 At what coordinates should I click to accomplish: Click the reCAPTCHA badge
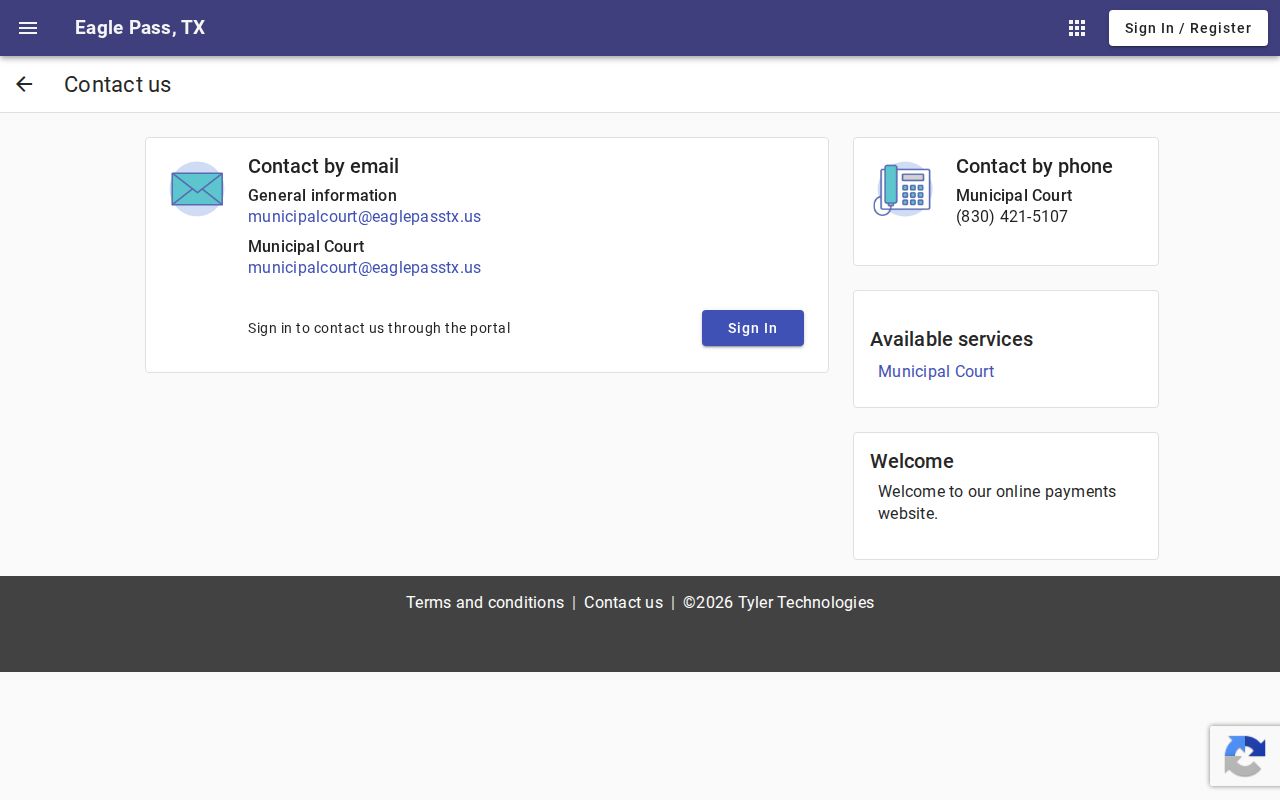point(1245,756)
